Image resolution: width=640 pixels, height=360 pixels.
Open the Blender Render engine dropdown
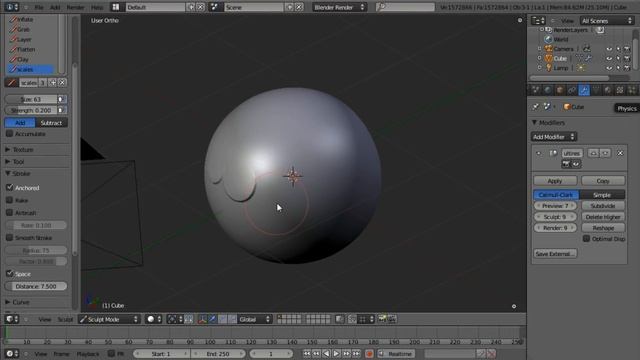(339, 7)
